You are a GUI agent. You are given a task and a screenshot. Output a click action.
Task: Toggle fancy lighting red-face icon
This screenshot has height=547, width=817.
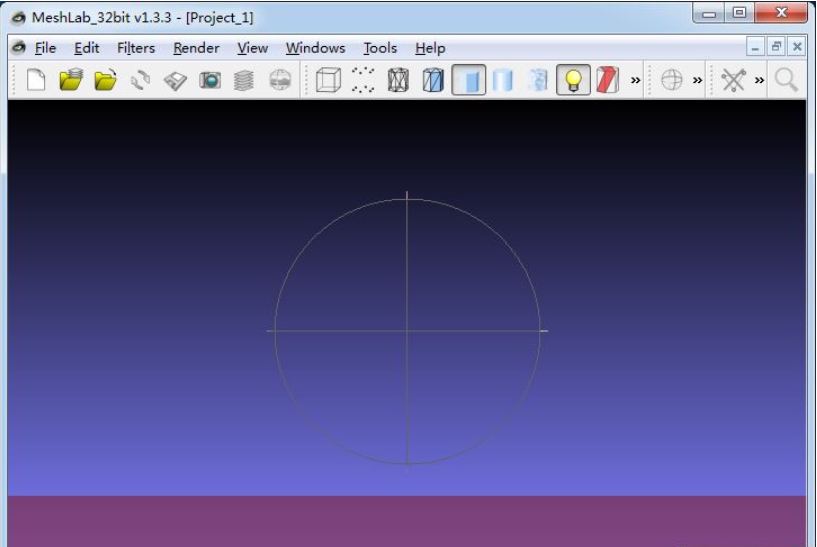tap(608, 80)
